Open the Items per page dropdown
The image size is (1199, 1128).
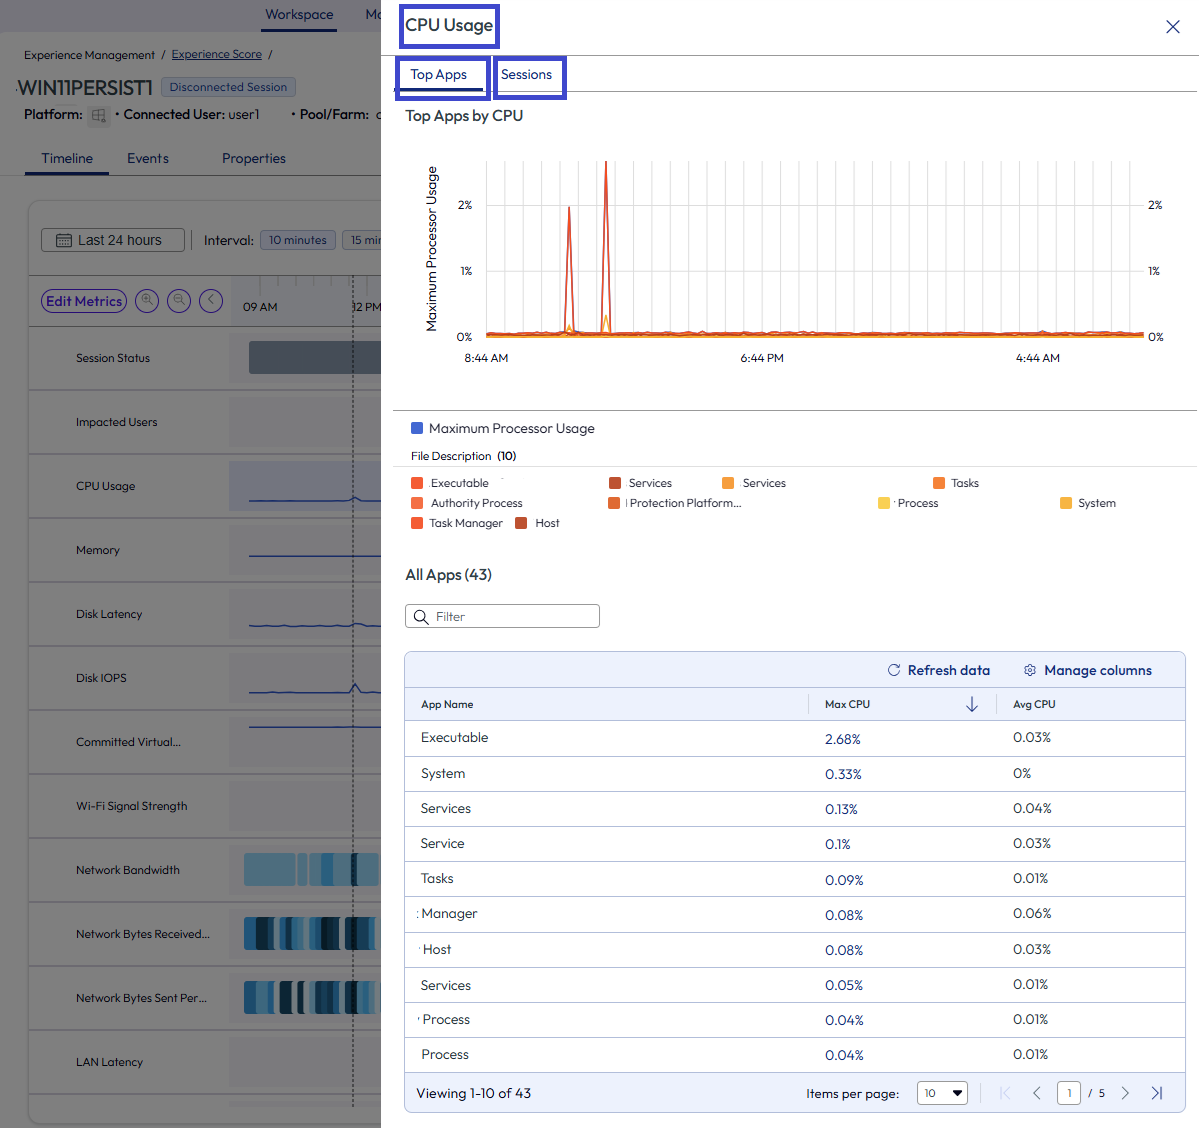942,1094
